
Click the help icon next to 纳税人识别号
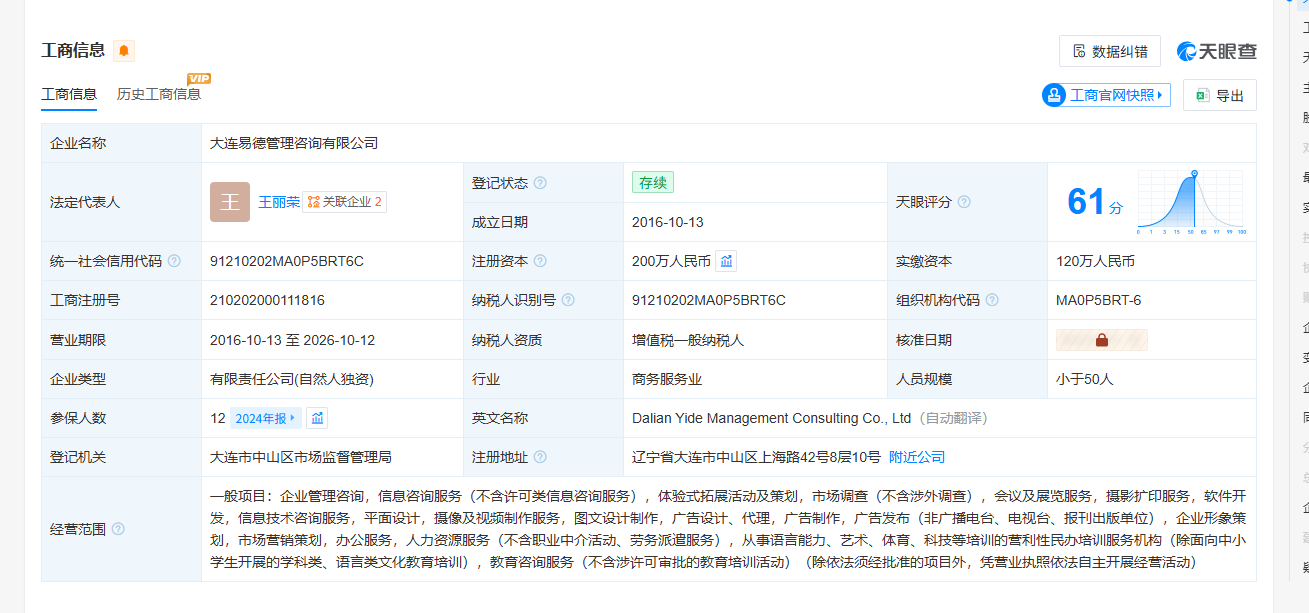point(568,300)
